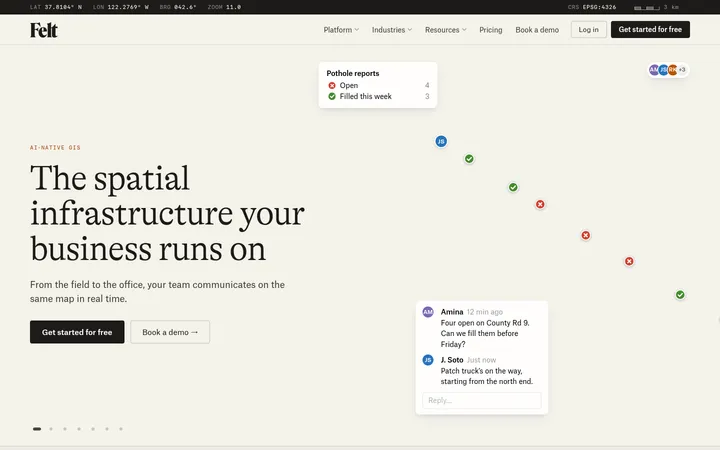Click the 'The spatial infrastructure' headline
The width and height of the screenshot is (720, 450).
[x=167, y=213]
